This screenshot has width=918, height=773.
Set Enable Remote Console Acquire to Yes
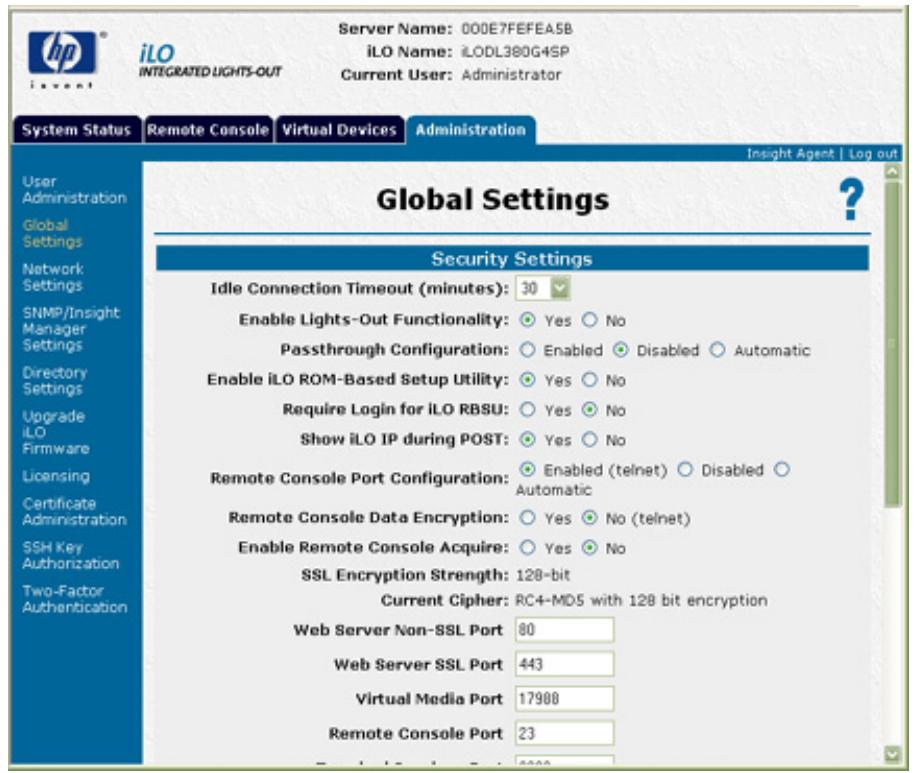[527, 548]
